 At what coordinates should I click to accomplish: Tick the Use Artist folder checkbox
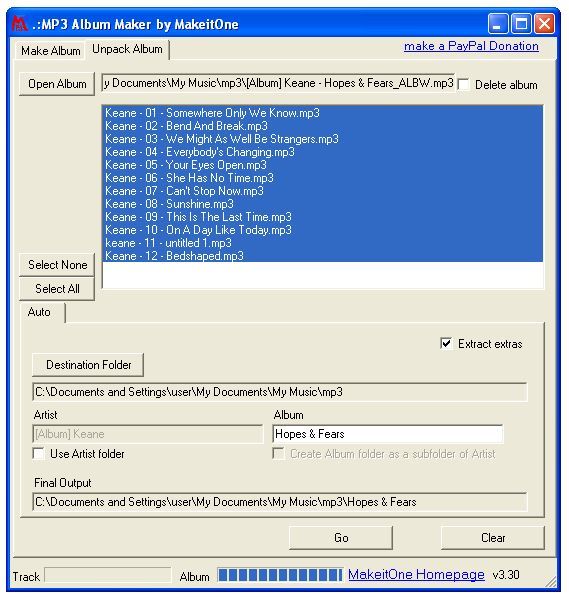[39, 453]
